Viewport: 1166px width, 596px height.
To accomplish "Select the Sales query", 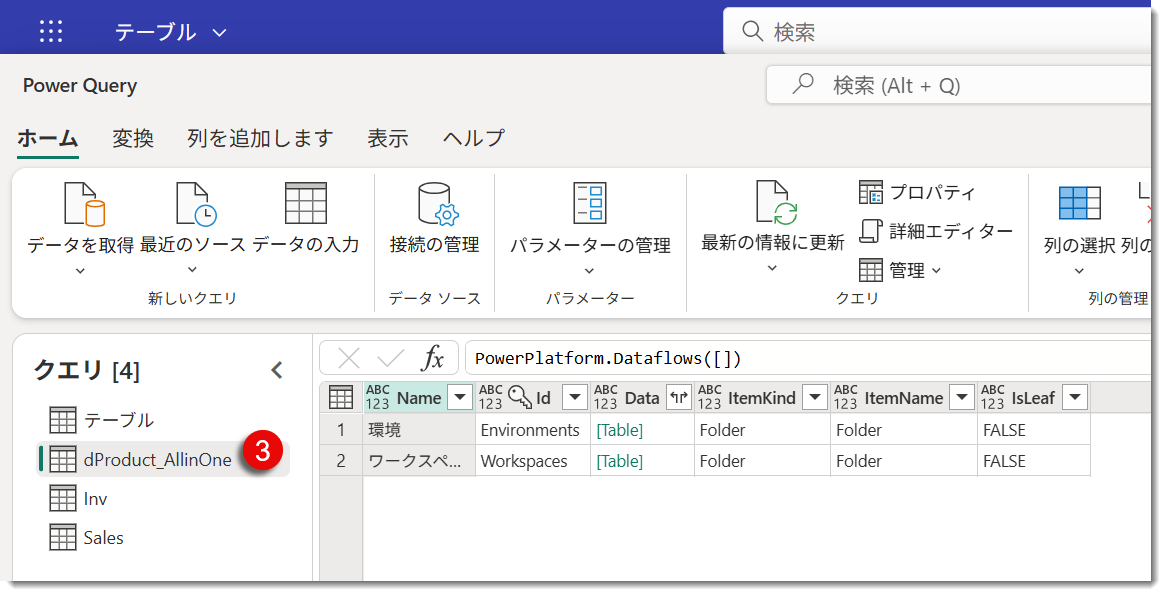I will (x=163, y=537).
